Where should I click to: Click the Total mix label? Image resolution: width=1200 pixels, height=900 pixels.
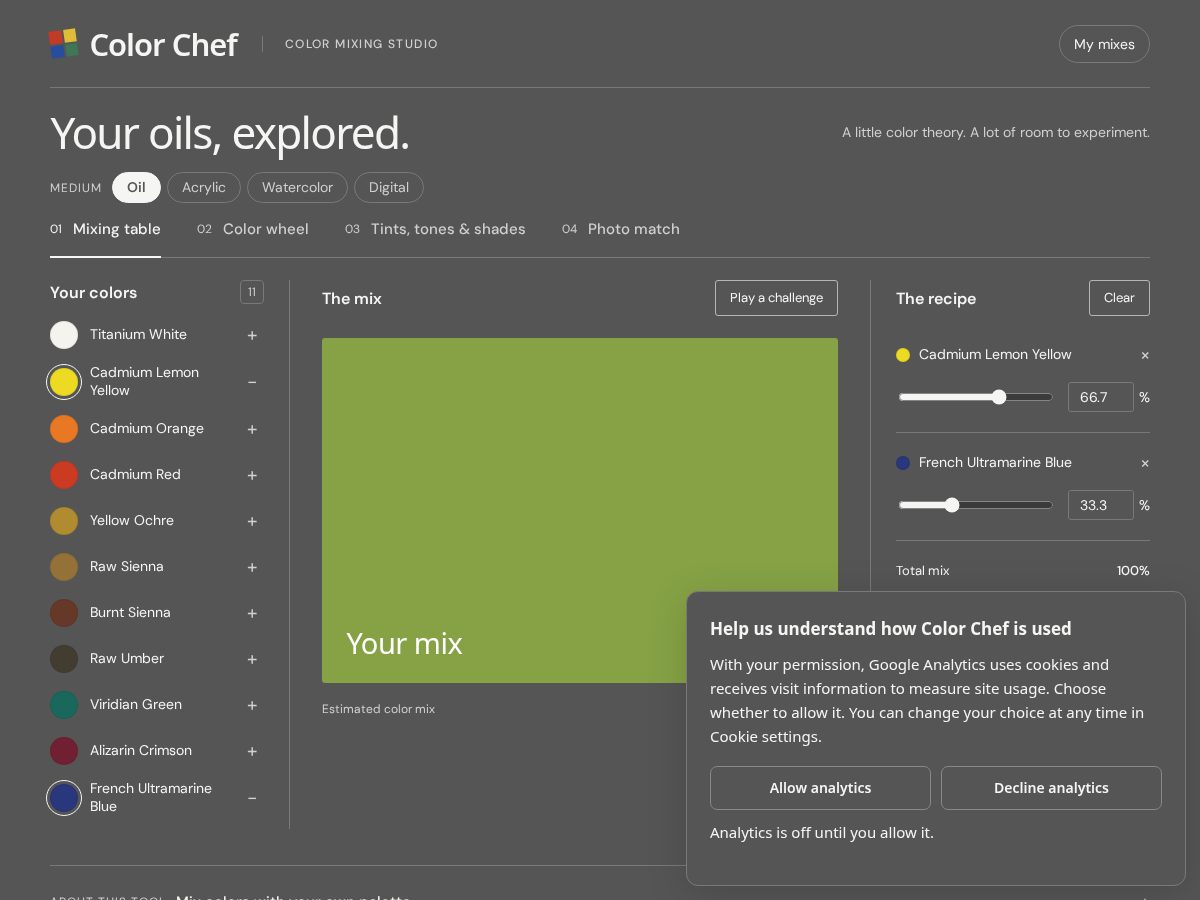[x=923, y=571]
